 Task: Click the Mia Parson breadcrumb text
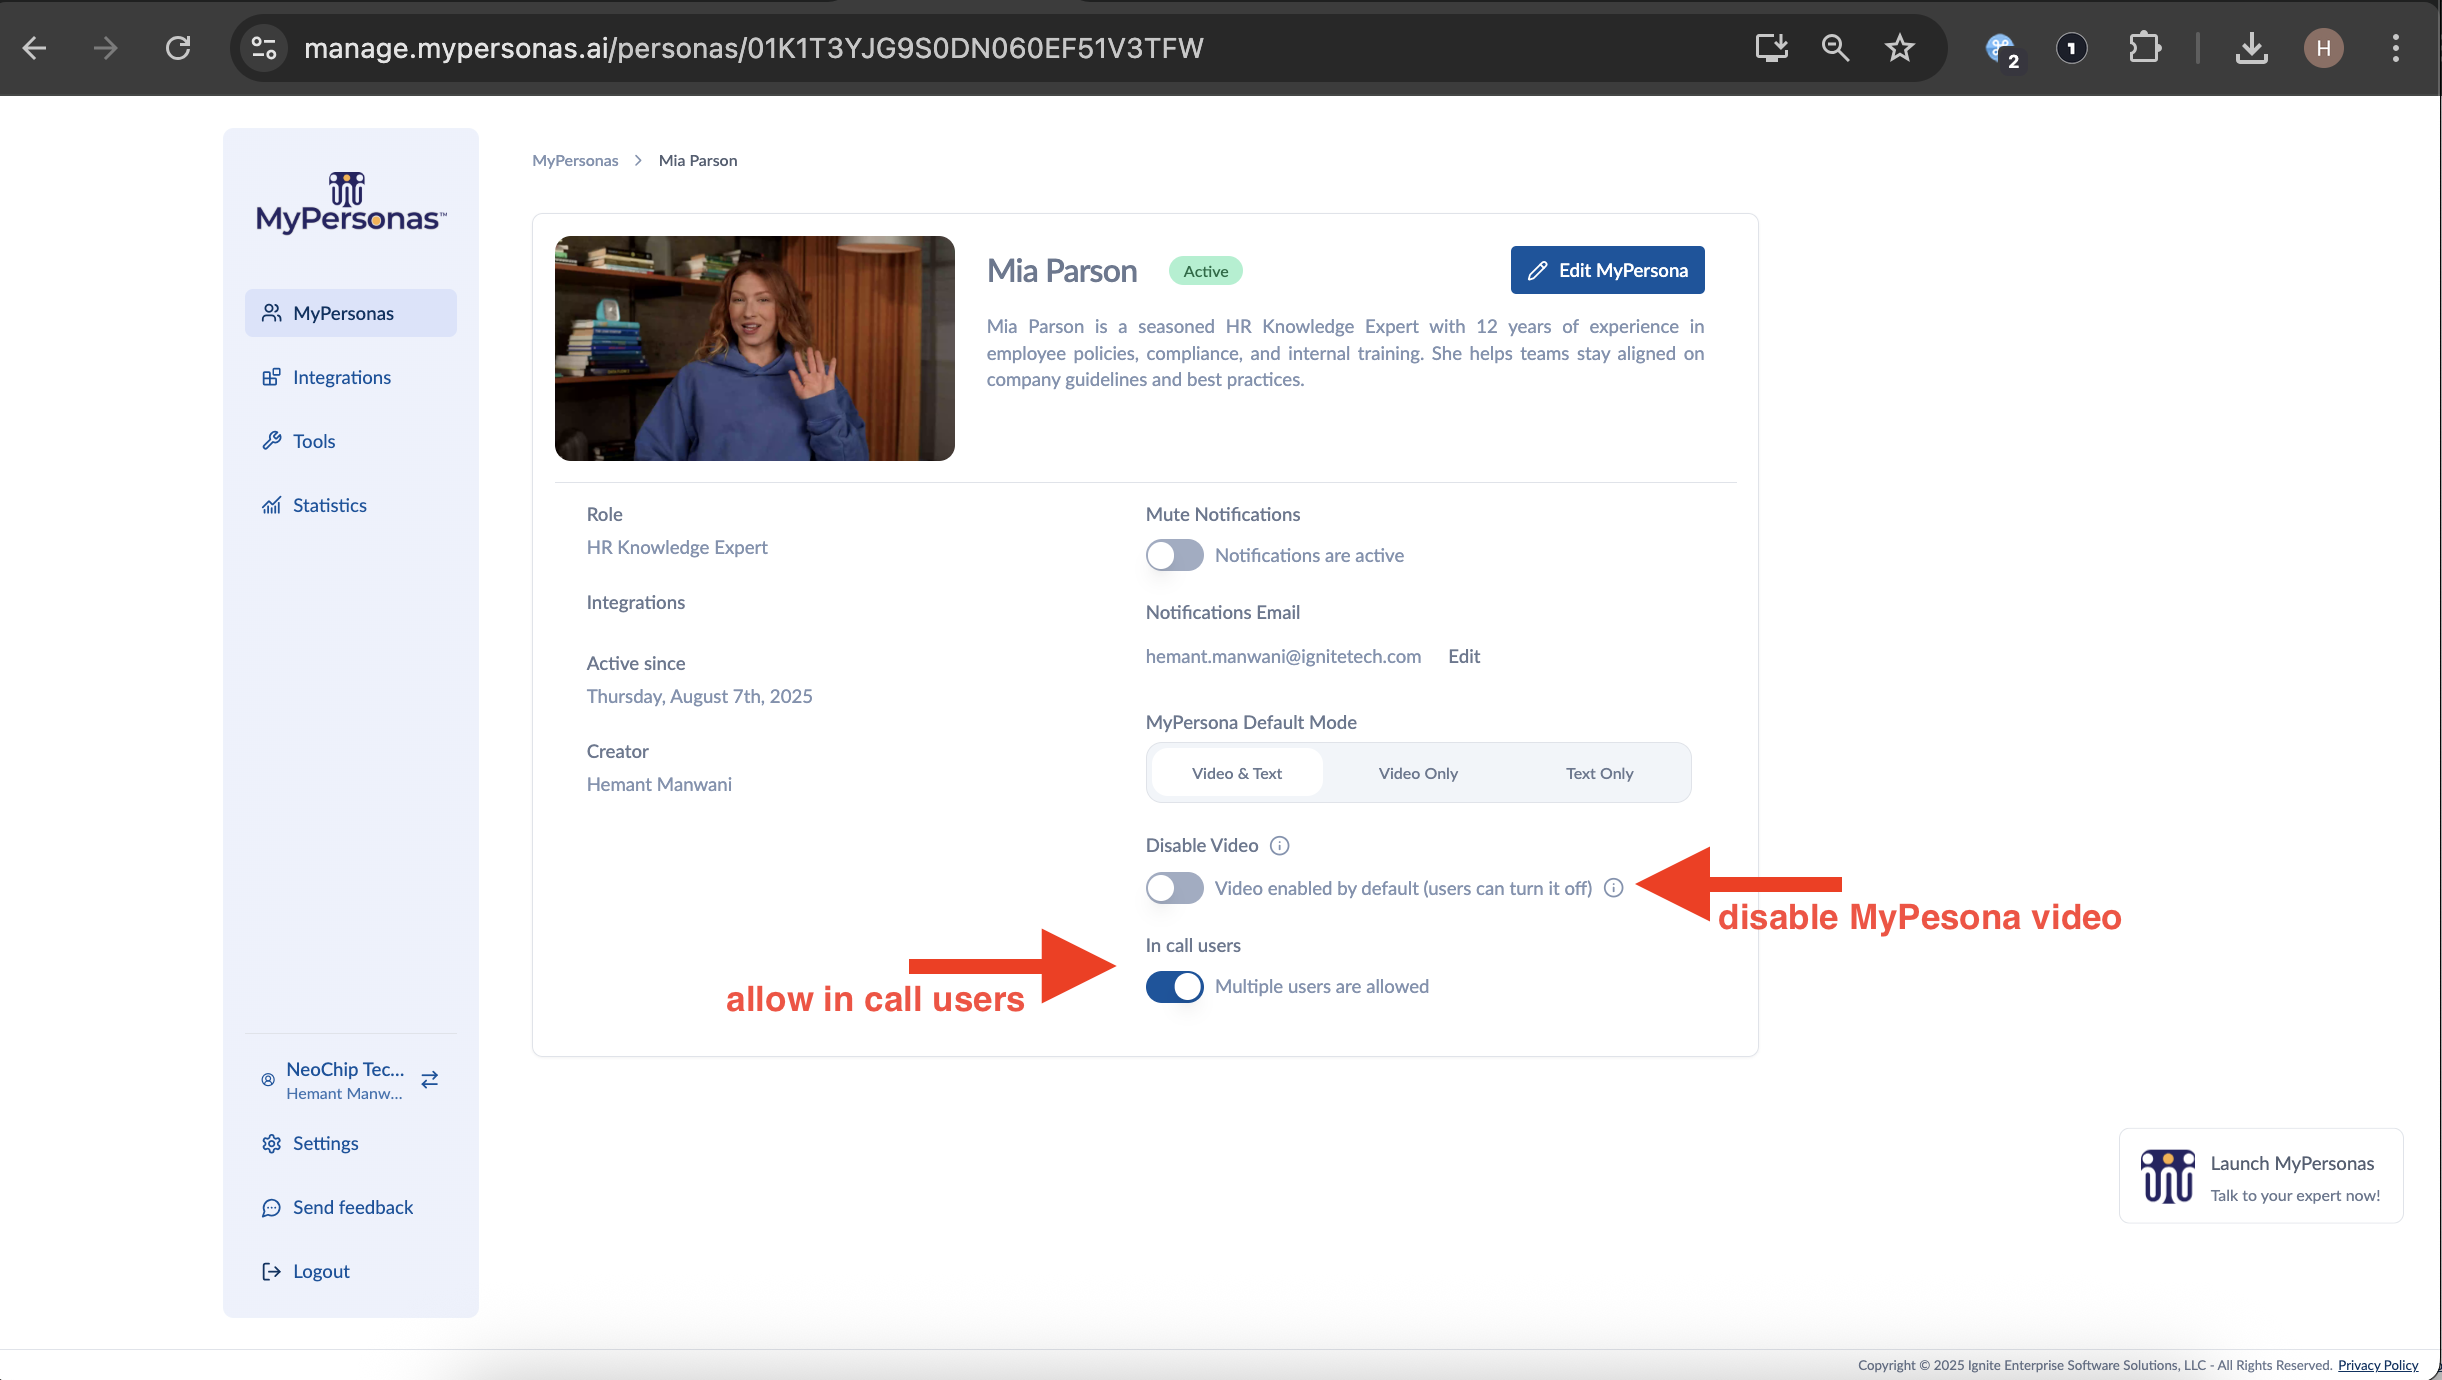pyautogui.click(x=698, y=160)
